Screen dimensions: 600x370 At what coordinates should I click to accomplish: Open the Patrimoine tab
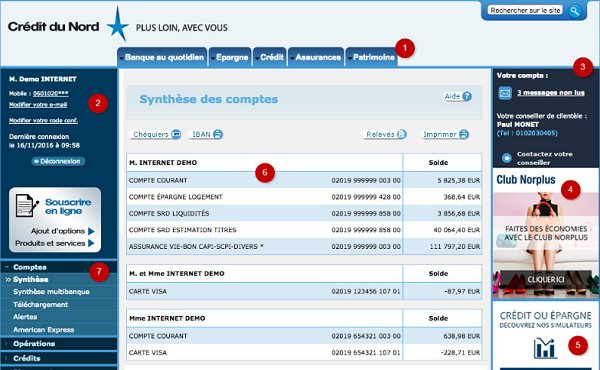371,57
